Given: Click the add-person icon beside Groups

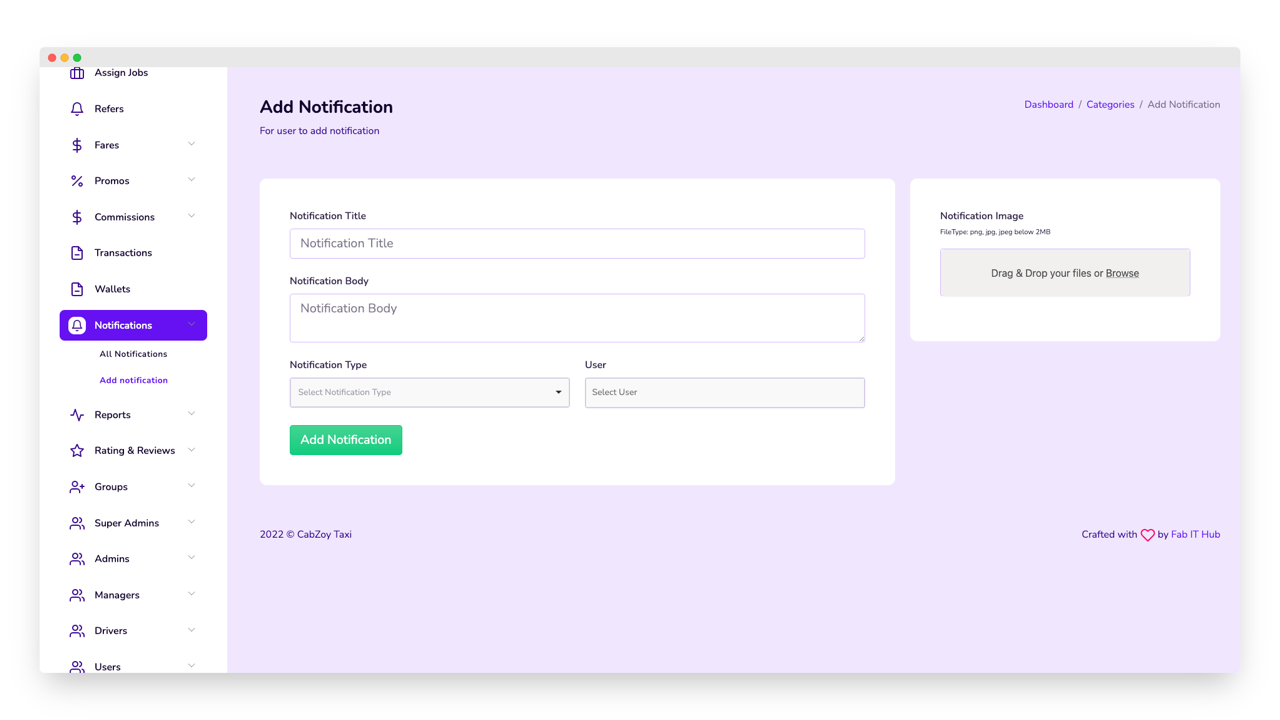Looking at the screenshot, I should [77, 487].
